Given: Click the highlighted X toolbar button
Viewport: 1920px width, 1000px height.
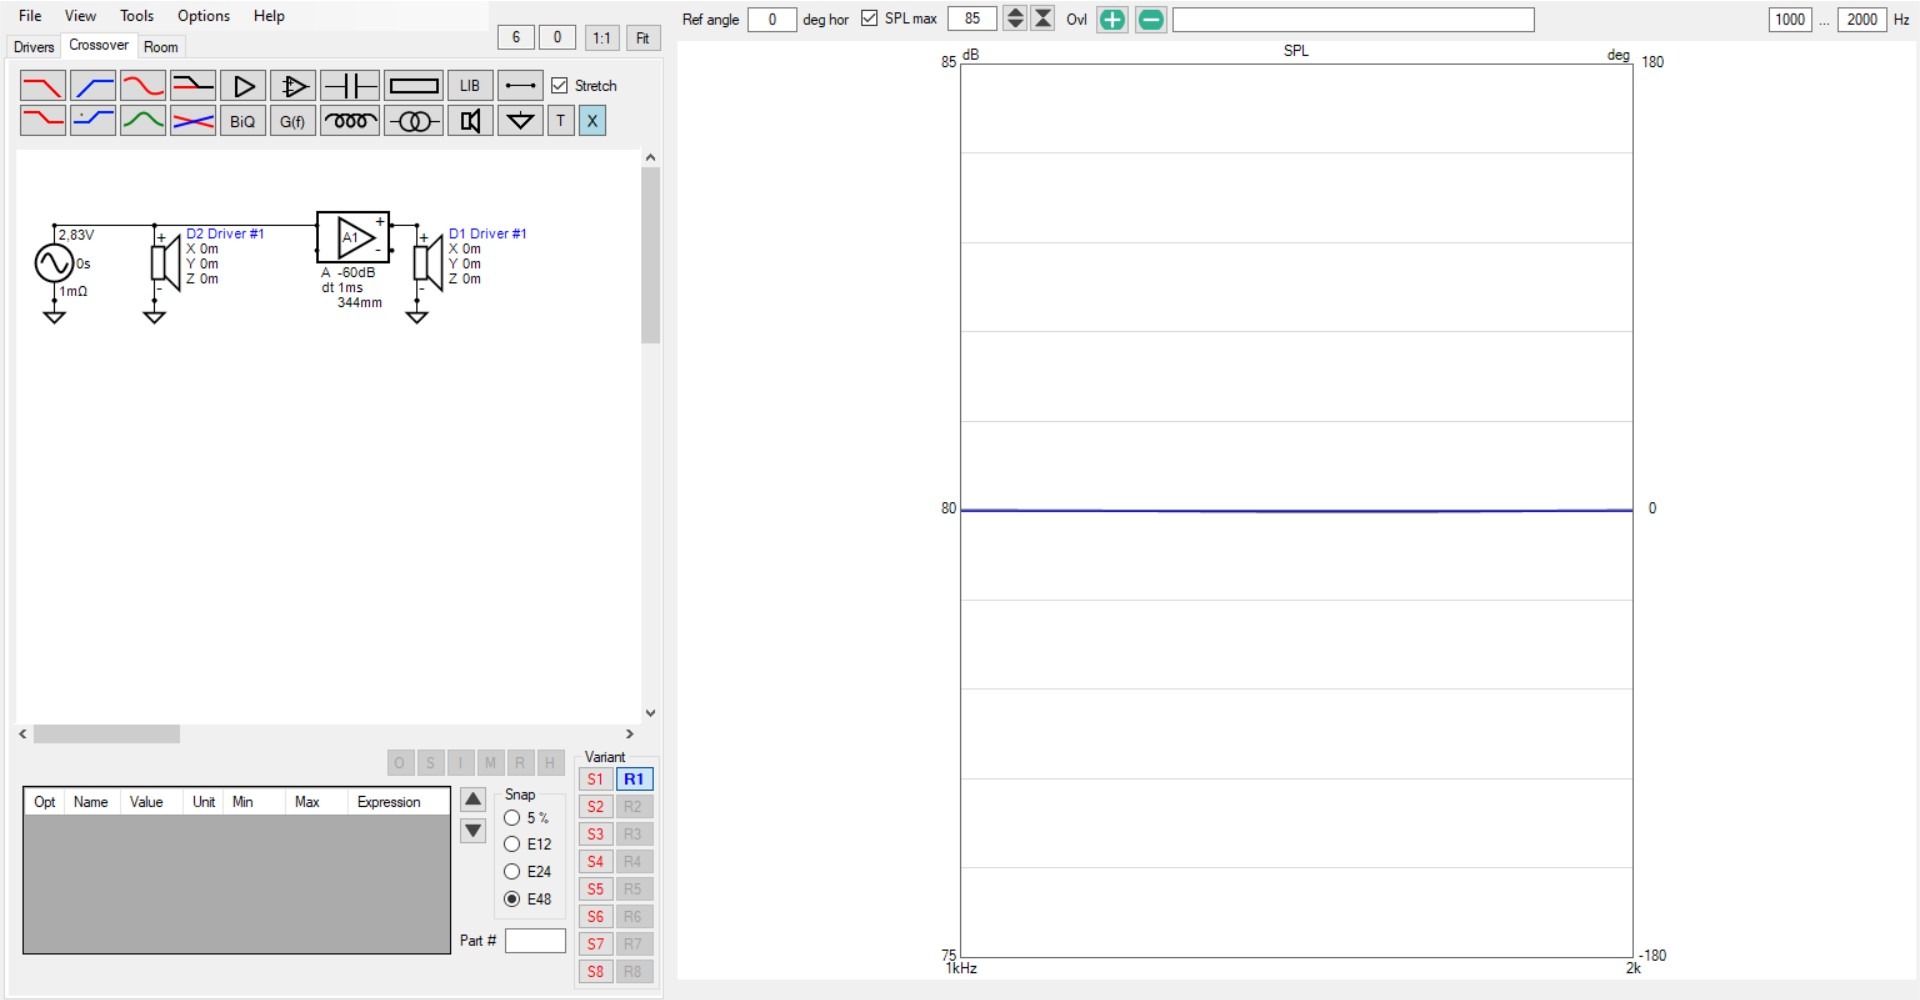Looking at the screenshot, I should [x=592, y=121].
